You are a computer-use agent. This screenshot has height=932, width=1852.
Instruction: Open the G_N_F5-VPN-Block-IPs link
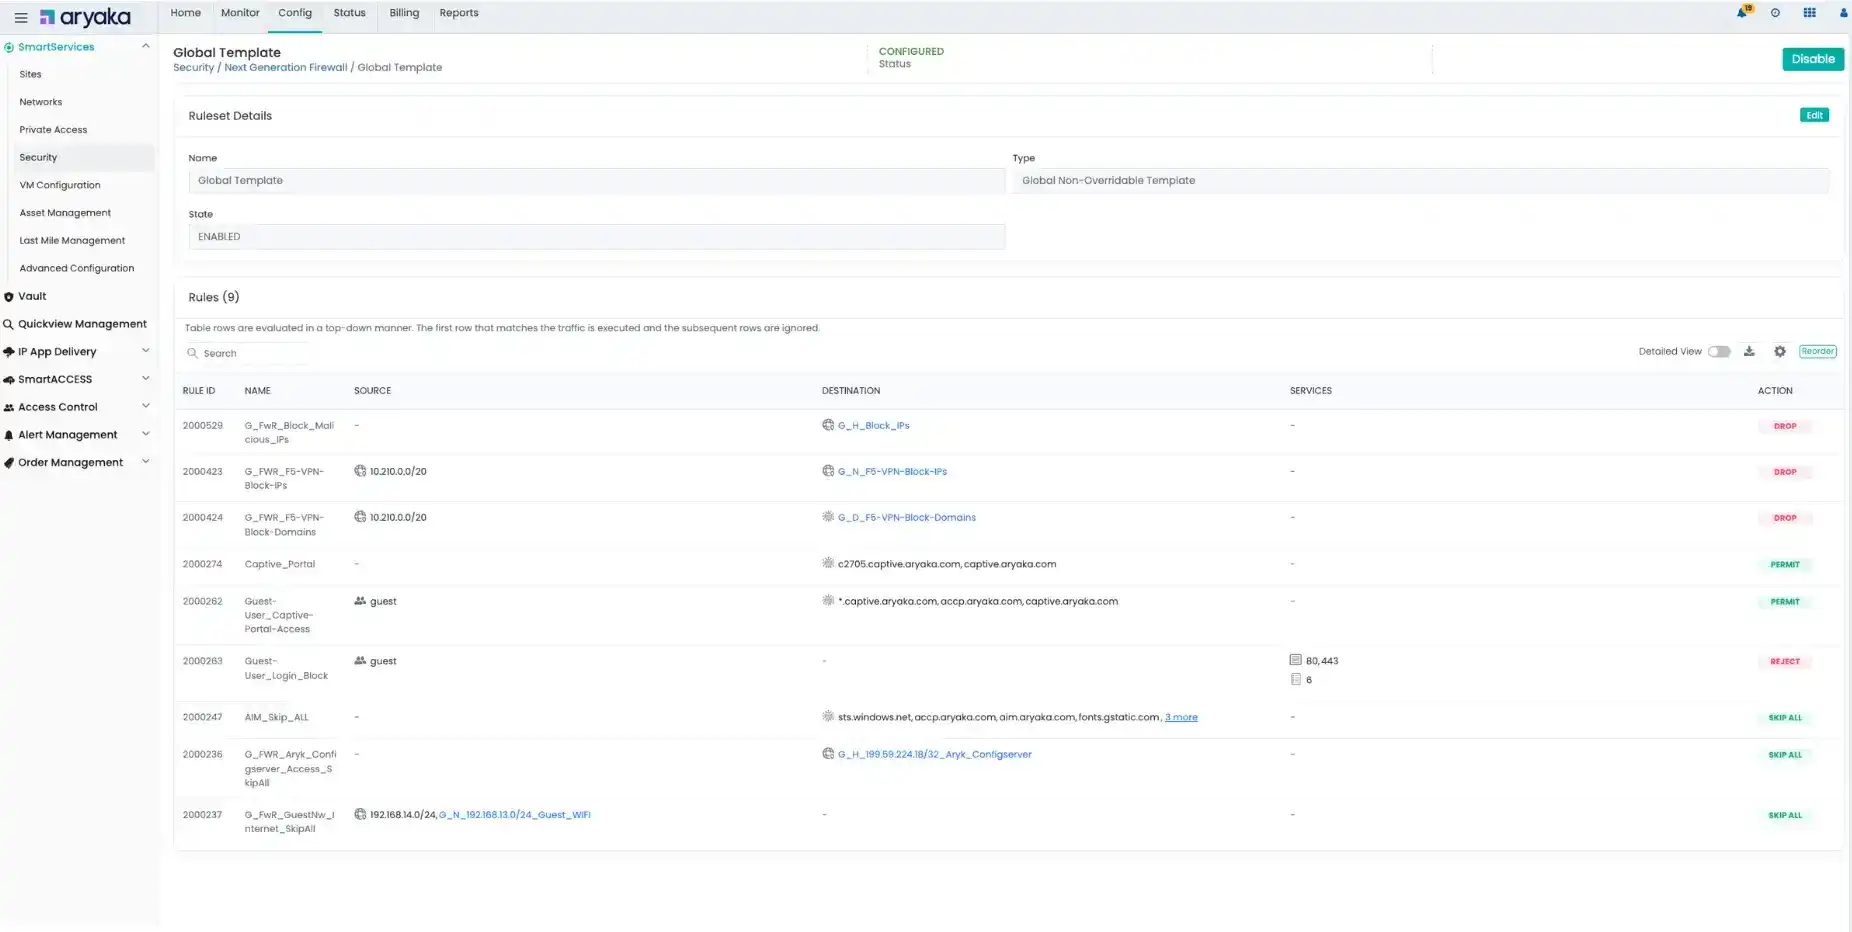click(892, 472)
